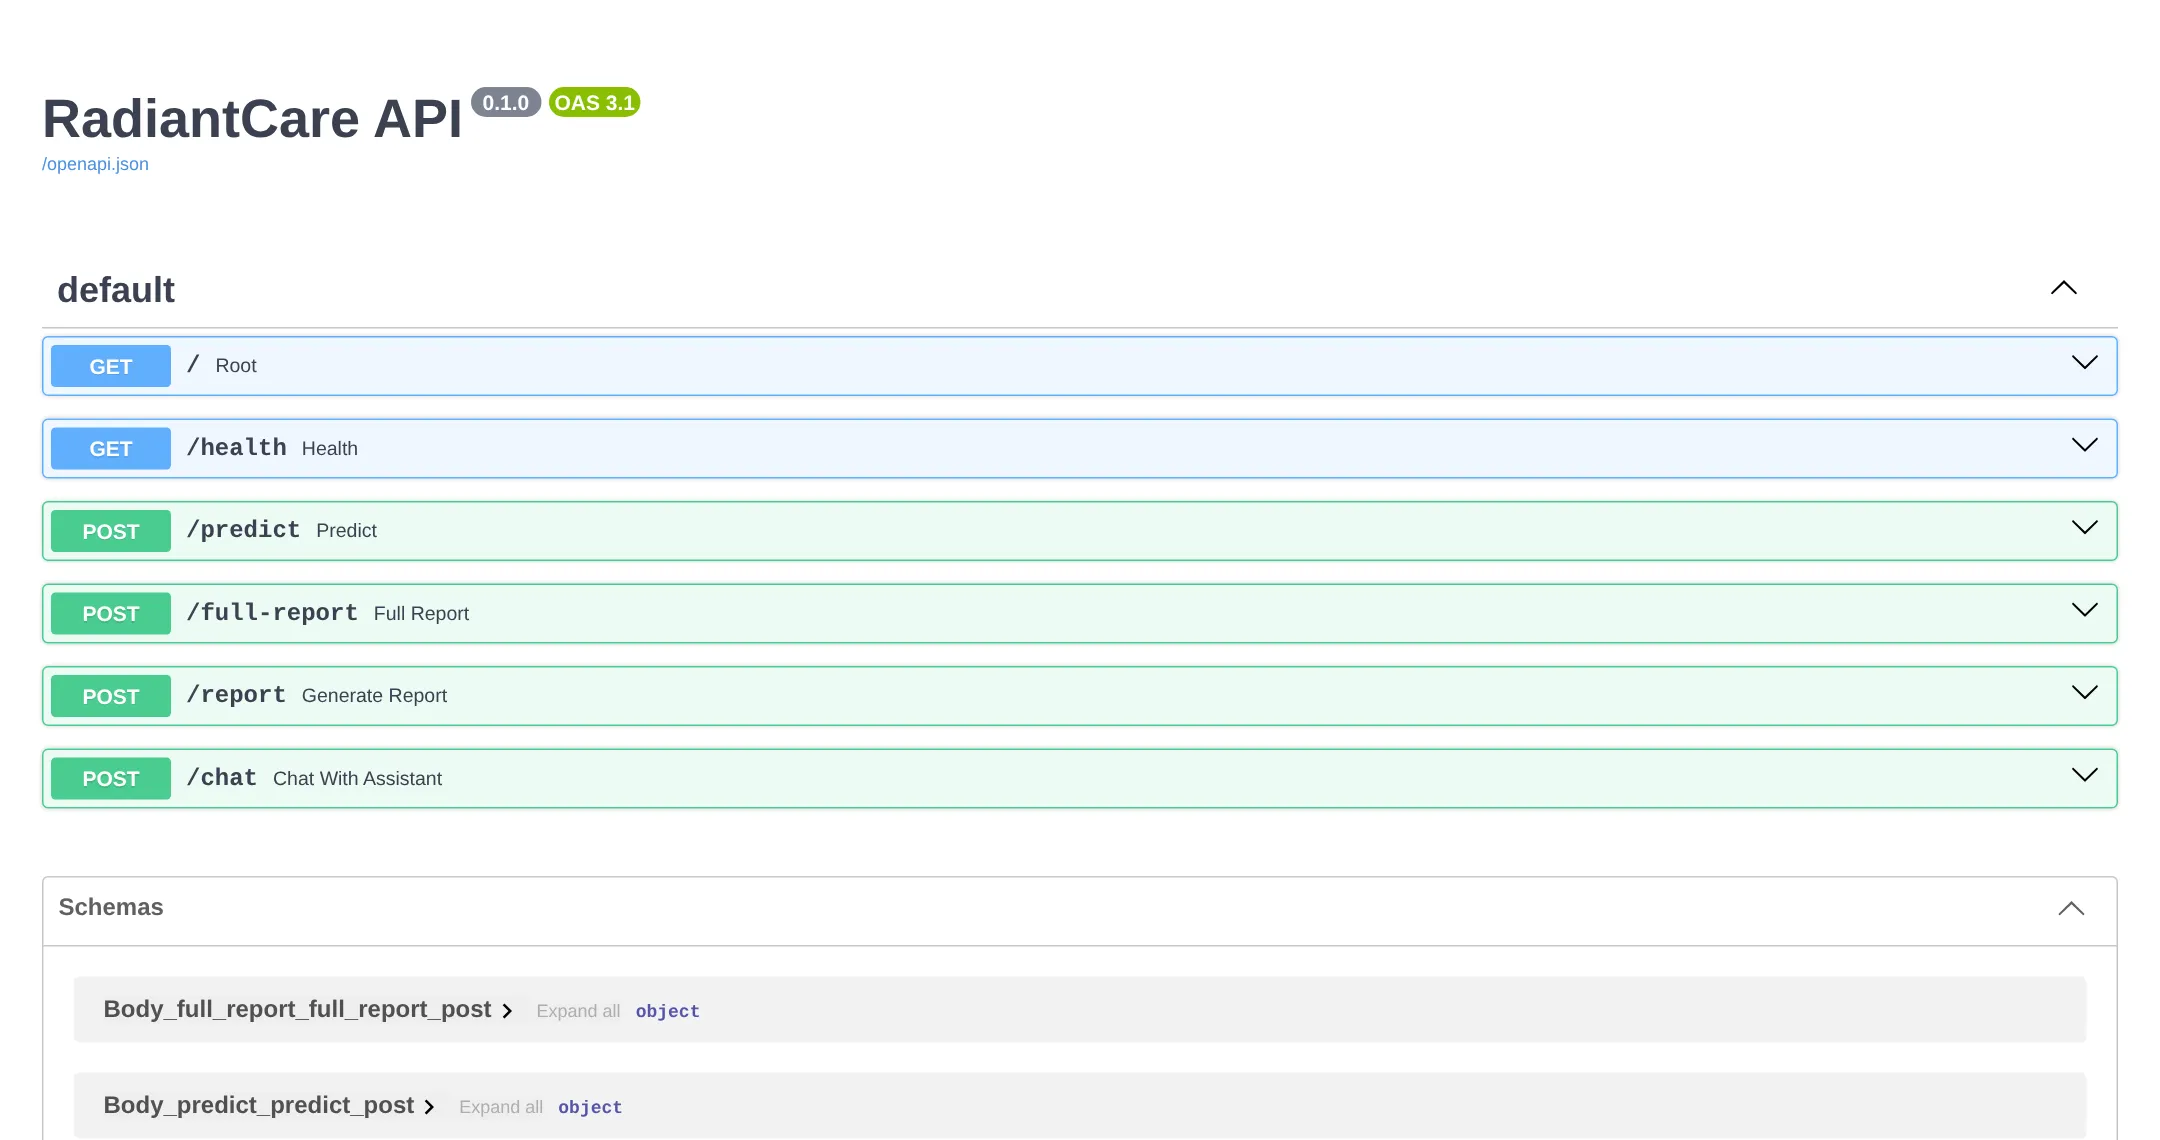Click the /predict path text

click(x=243, y=530)
